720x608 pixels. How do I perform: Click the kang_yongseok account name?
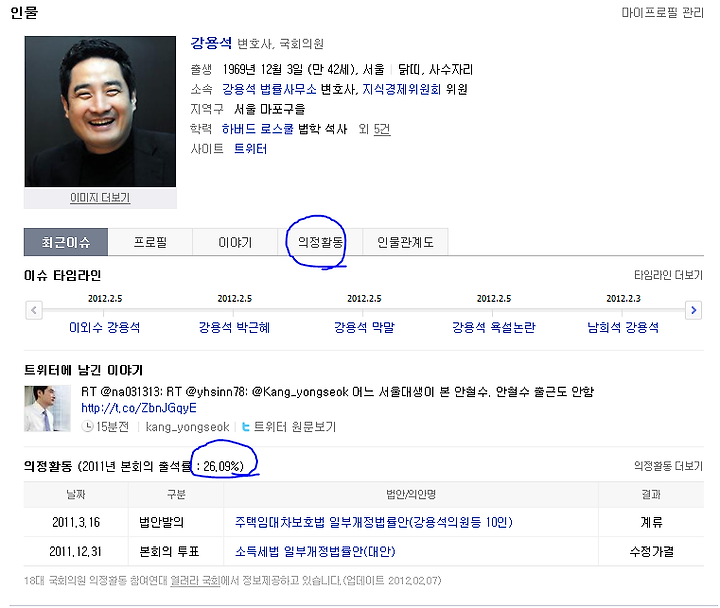pos(187,427)
